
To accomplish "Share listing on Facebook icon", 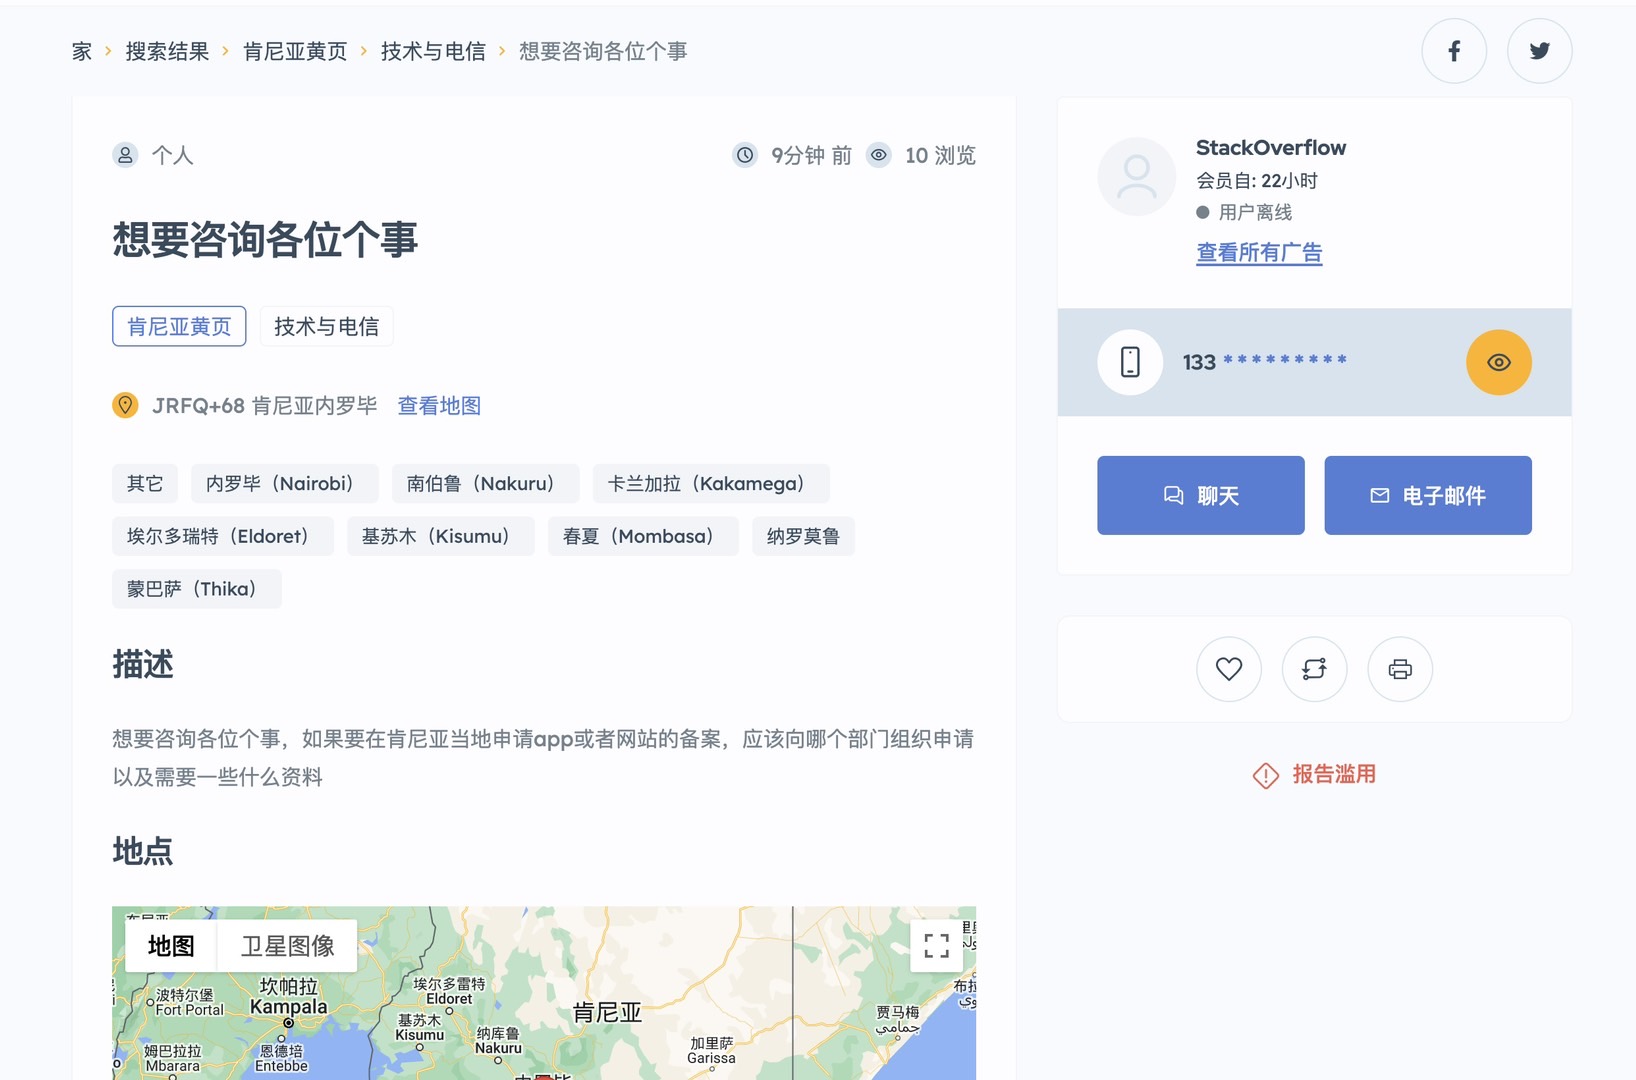I will (x=1454, y=51).
